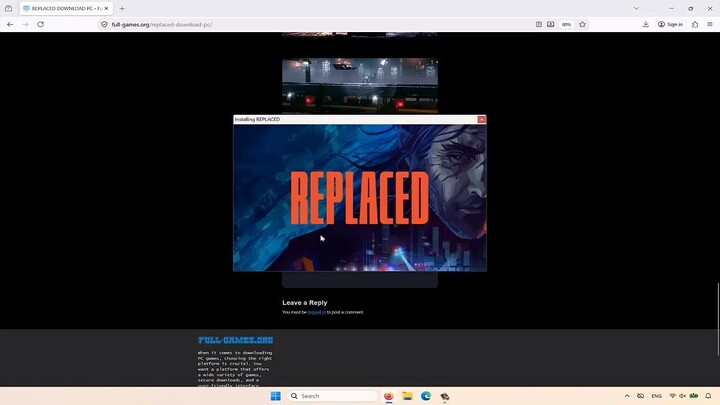
Task: Show hidden system tray icons
Action: (x=627, y=396)
